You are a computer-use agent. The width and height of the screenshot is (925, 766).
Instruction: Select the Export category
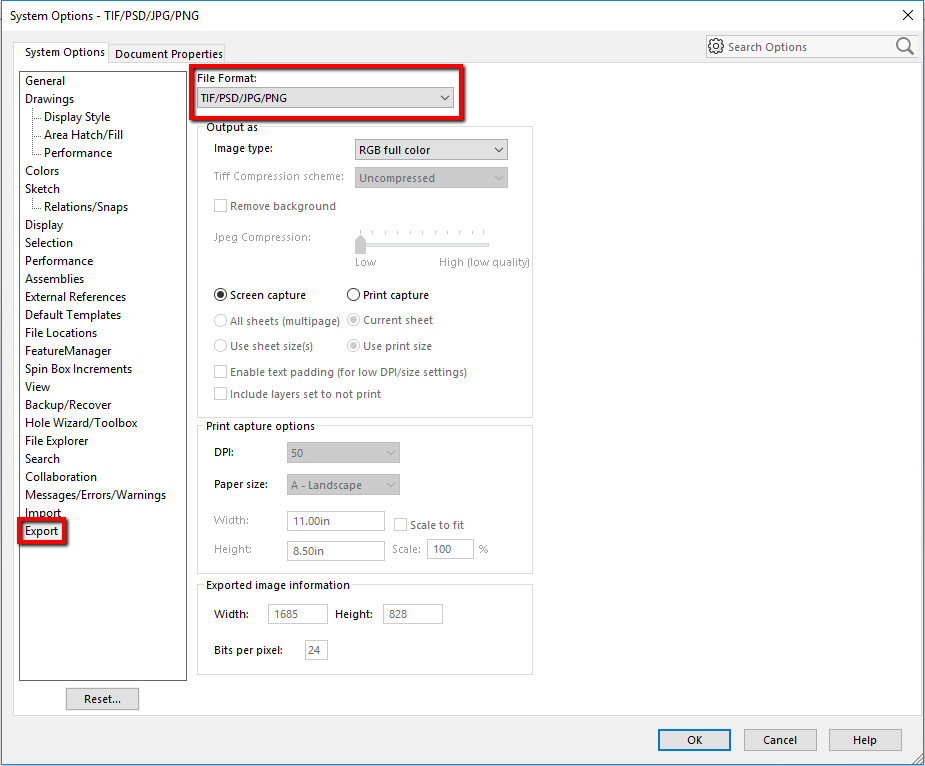(x=41, y=531)
